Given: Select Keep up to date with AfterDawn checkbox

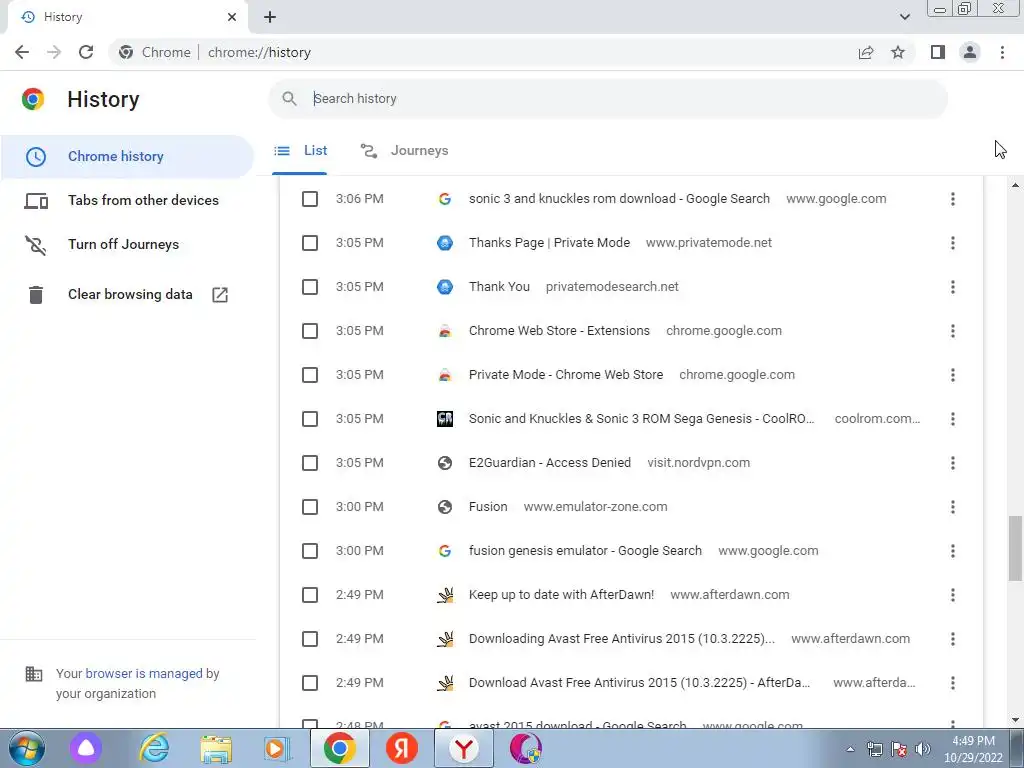Looking at the screenshot, I should point(310,595).
